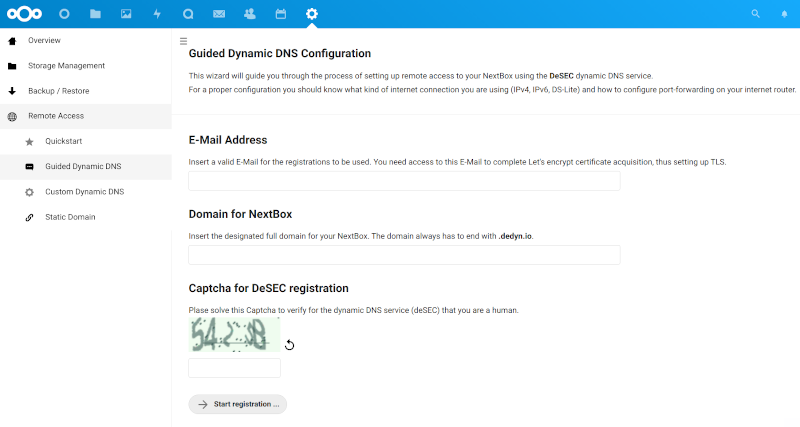800x427 pixels.
Task: Click the E-Mail Address heading
Action: click(228, 140)
